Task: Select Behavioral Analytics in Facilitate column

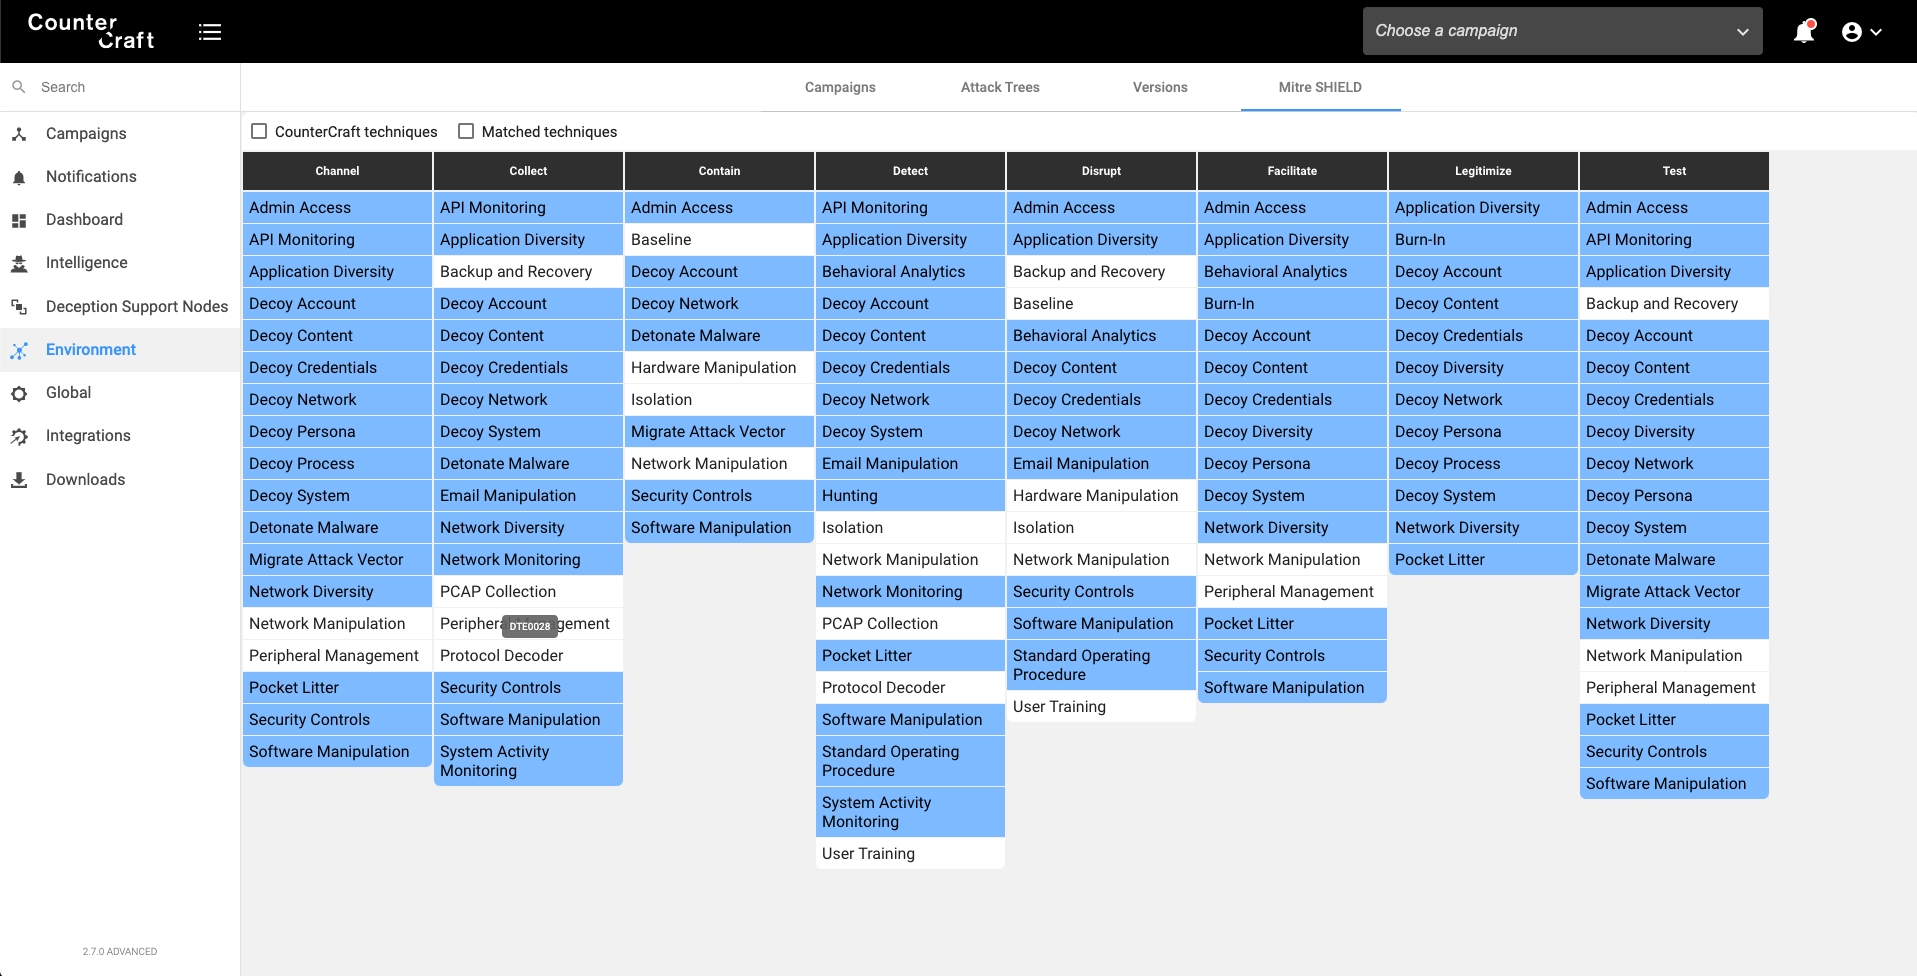Action: tap(1292, 272)
